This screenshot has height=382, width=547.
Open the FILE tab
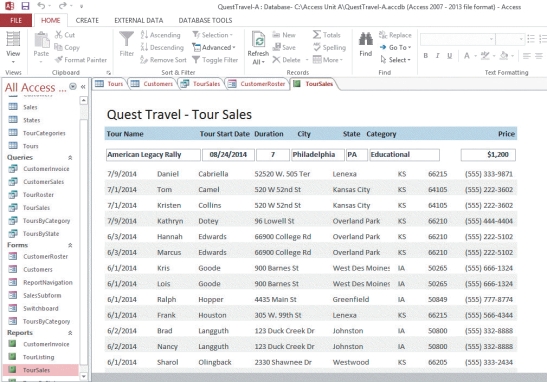[16, 20]
